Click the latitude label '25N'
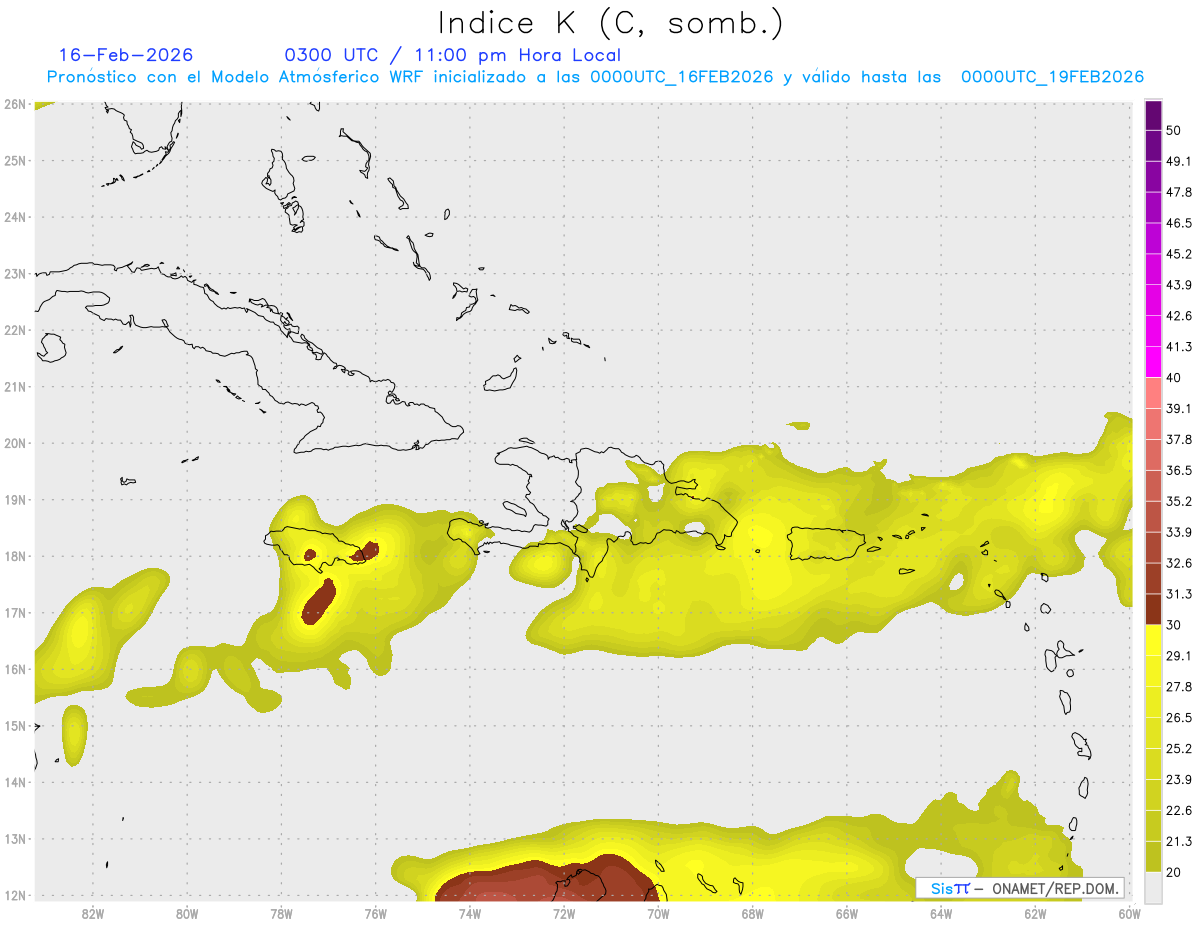The image size is (1200, 927). [x=14, y=160]
